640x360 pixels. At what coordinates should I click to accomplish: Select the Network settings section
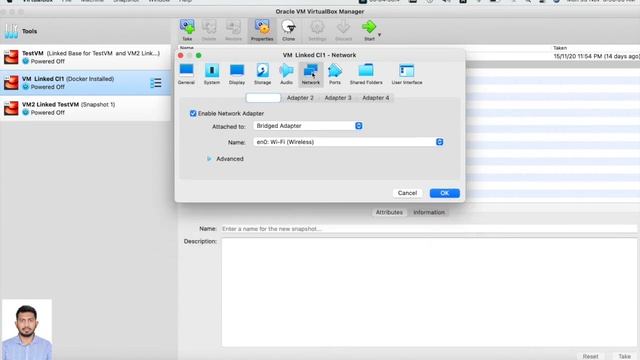[311, 74]
